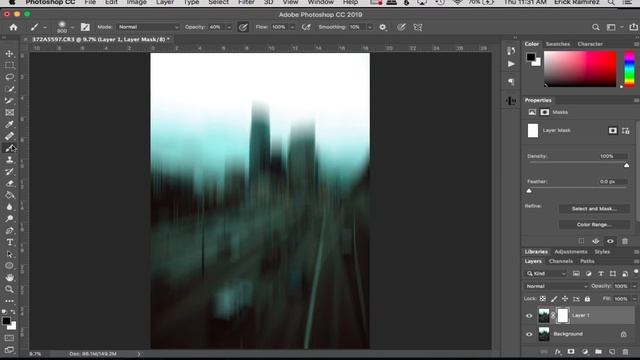Open the Smoothing dropdown arrow
Viewport: 640px width, 360px height.
[370, 27]
